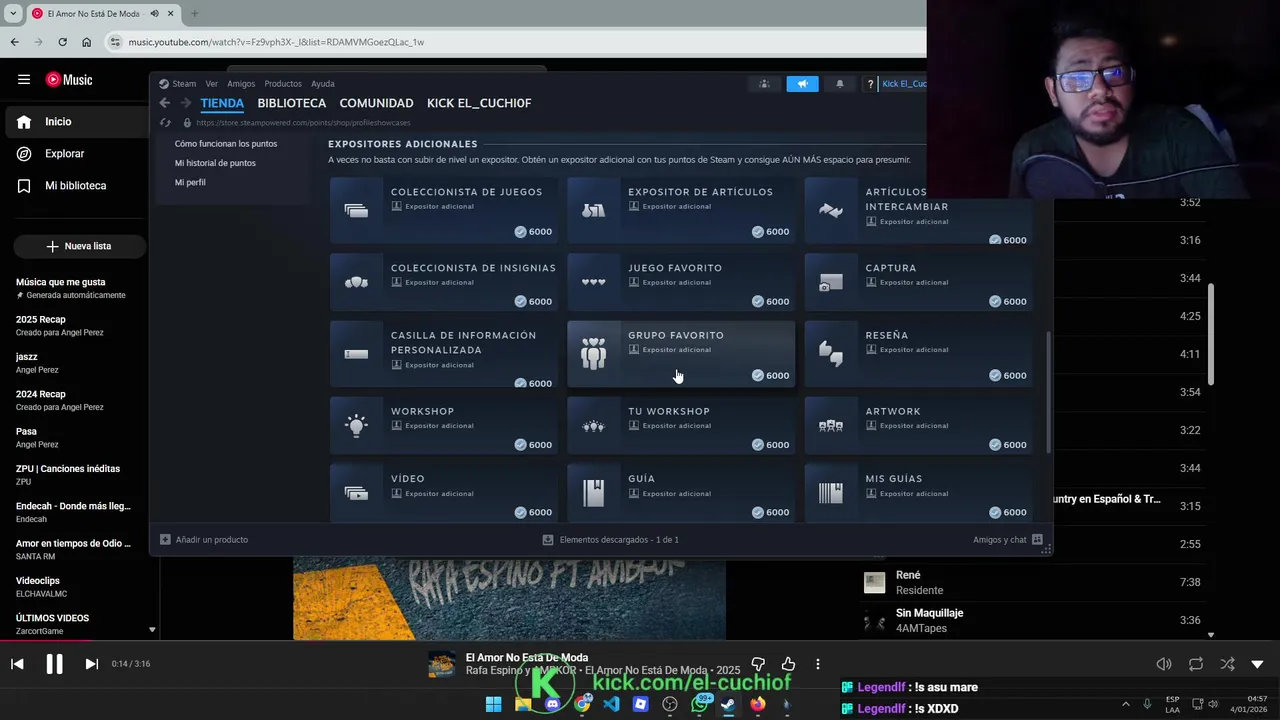Open the Amigos menu in Steam
This screenshot has width=1280, height=720.
[x=241, y=84]
